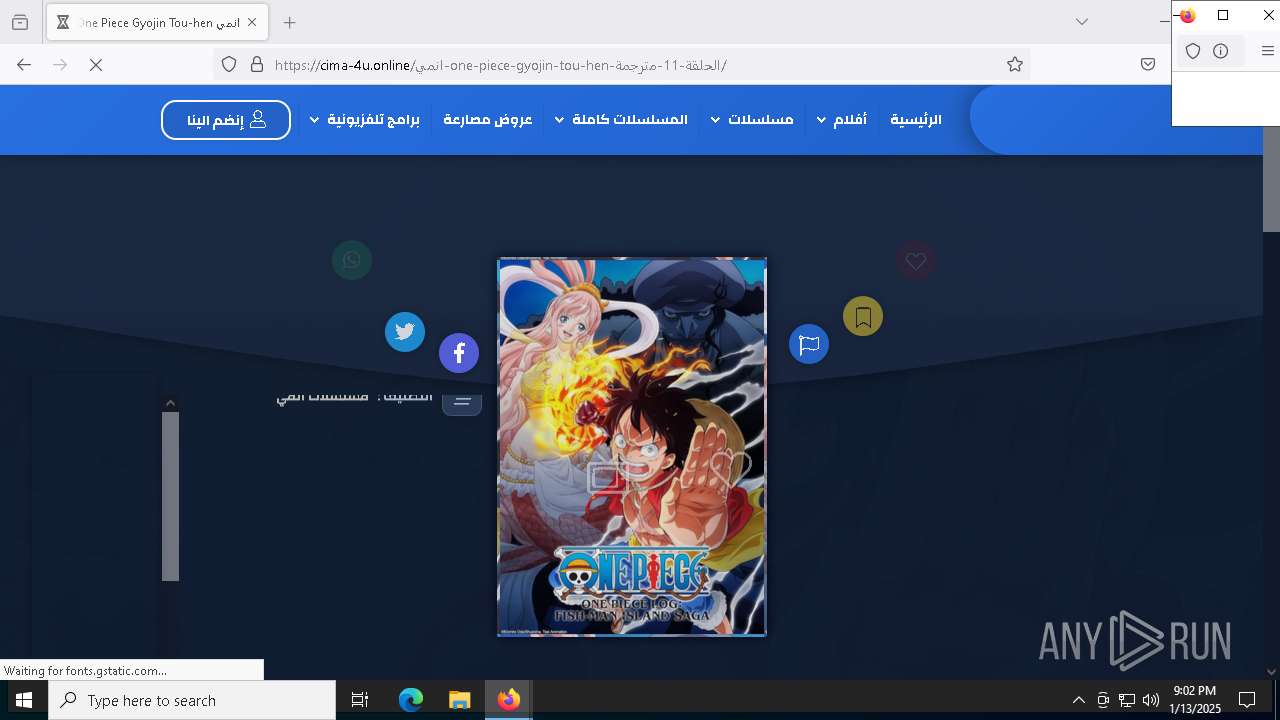Open Windows Start menu
The image size is (1280, 720).
pyautogui.click(x=24, y=700)
